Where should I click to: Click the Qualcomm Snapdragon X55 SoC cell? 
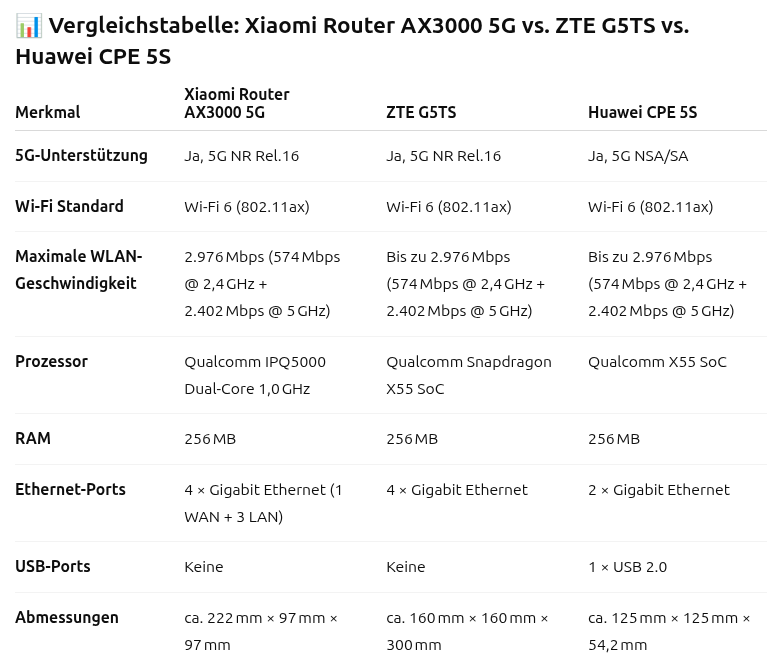pyautogui.click(x=469, y=375)
